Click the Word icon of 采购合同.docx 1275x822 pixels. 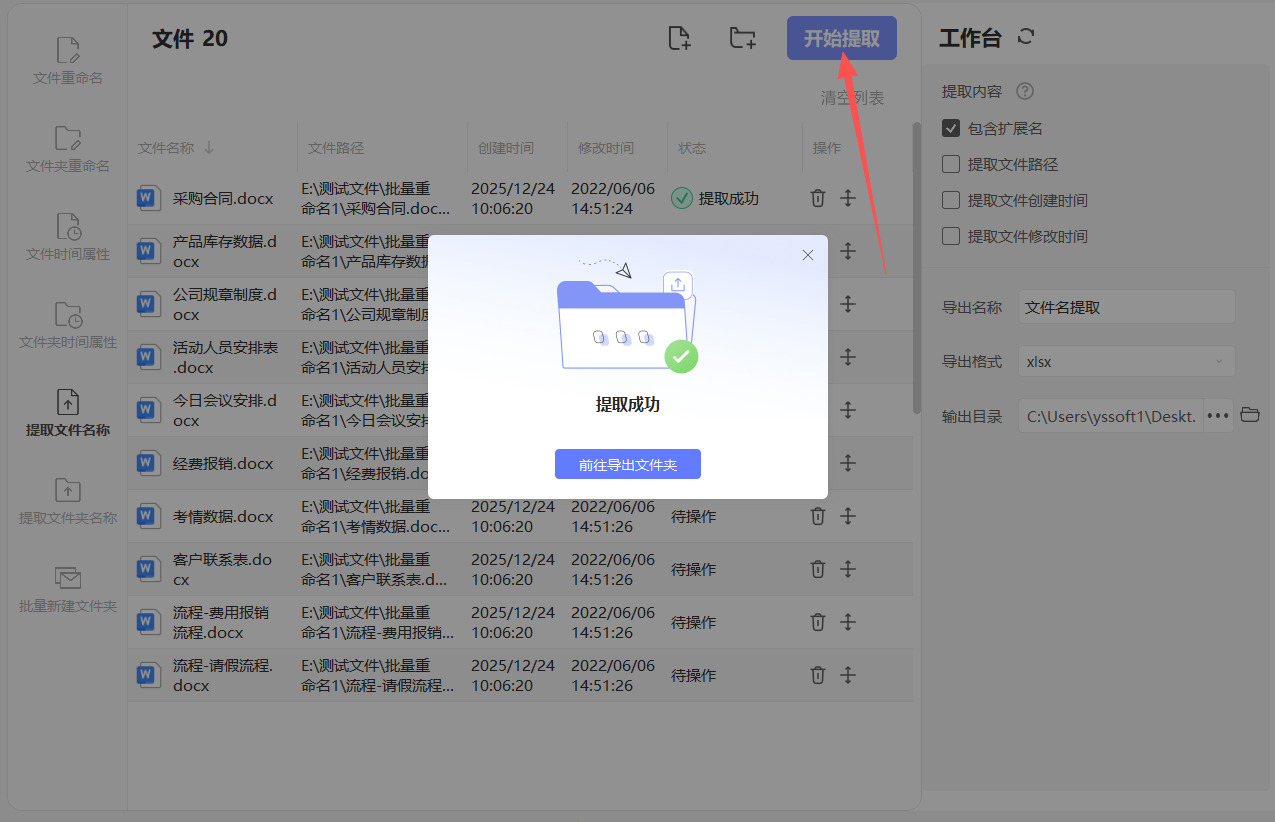[148, 199]
